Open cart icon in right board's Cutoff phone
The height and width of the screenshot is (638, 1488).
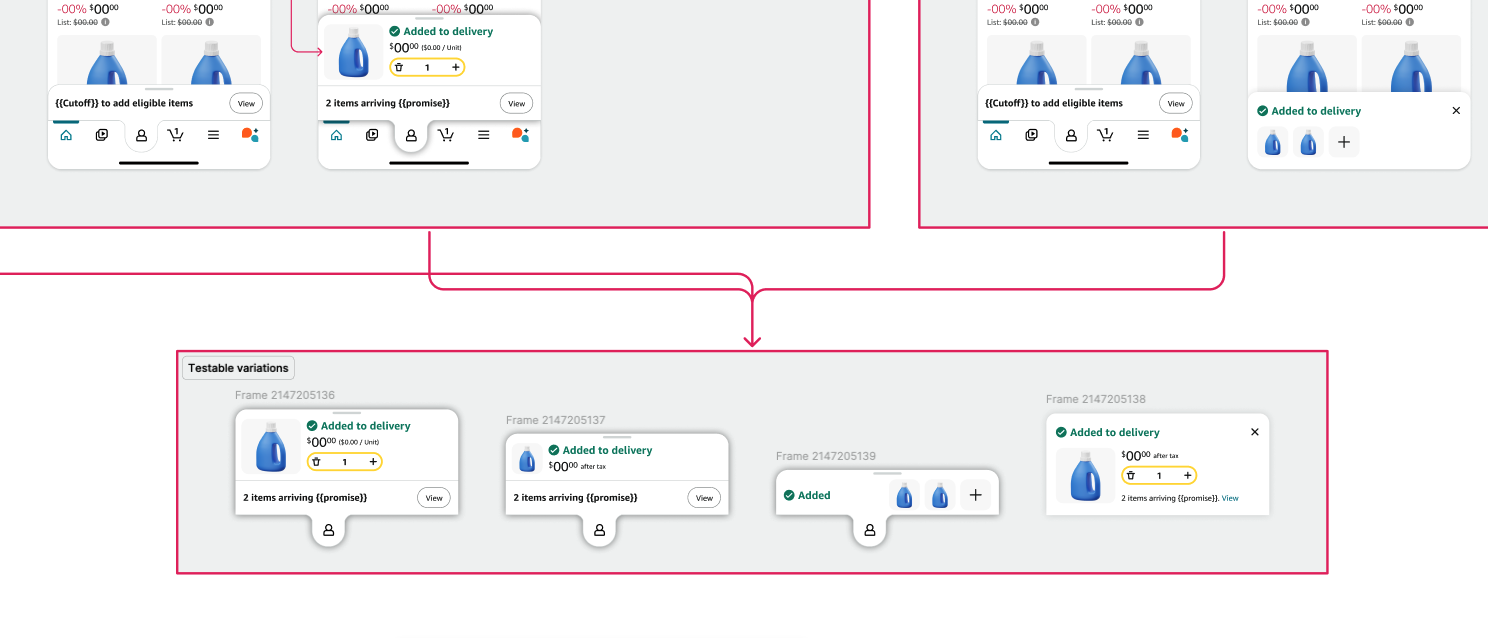[x=1106, y=135]
